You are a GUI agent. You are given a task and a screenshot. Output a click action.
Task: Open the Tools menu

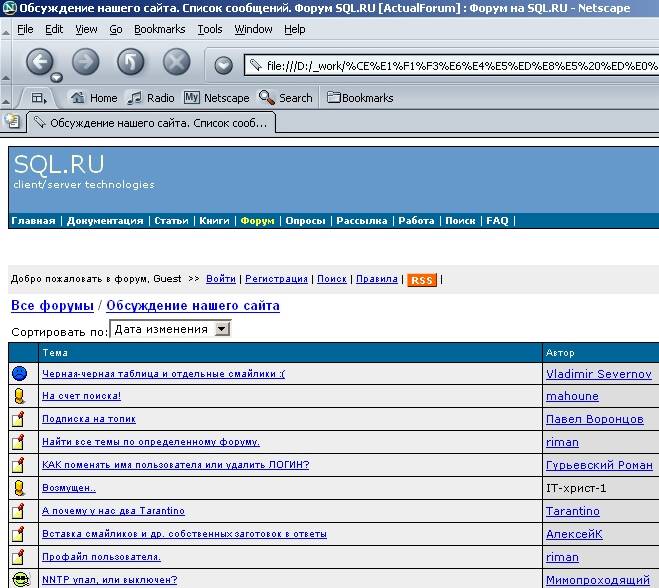click(x=210, y=29)
